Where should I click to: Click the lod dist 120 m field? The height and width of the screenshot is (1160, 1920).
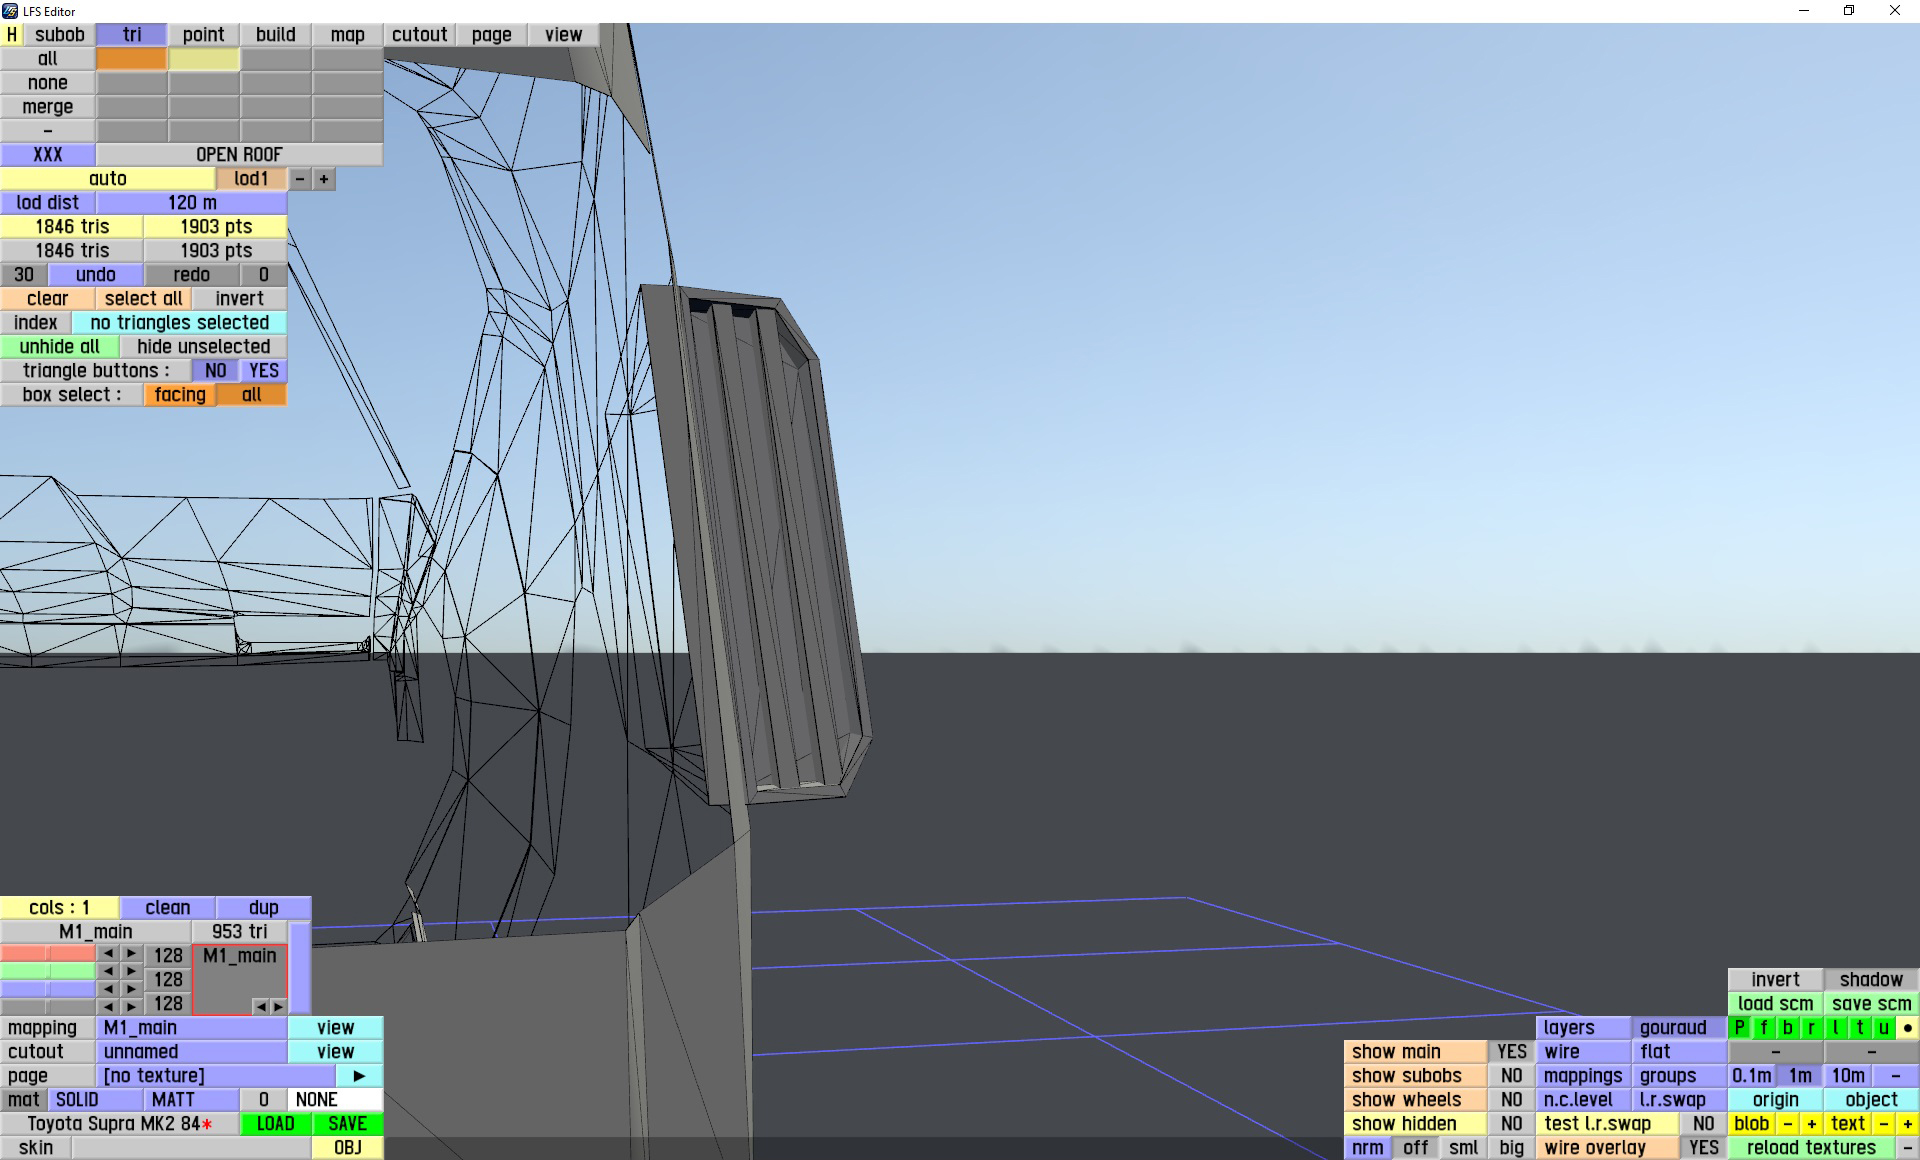pyautogui.click(x=192, y=203)
